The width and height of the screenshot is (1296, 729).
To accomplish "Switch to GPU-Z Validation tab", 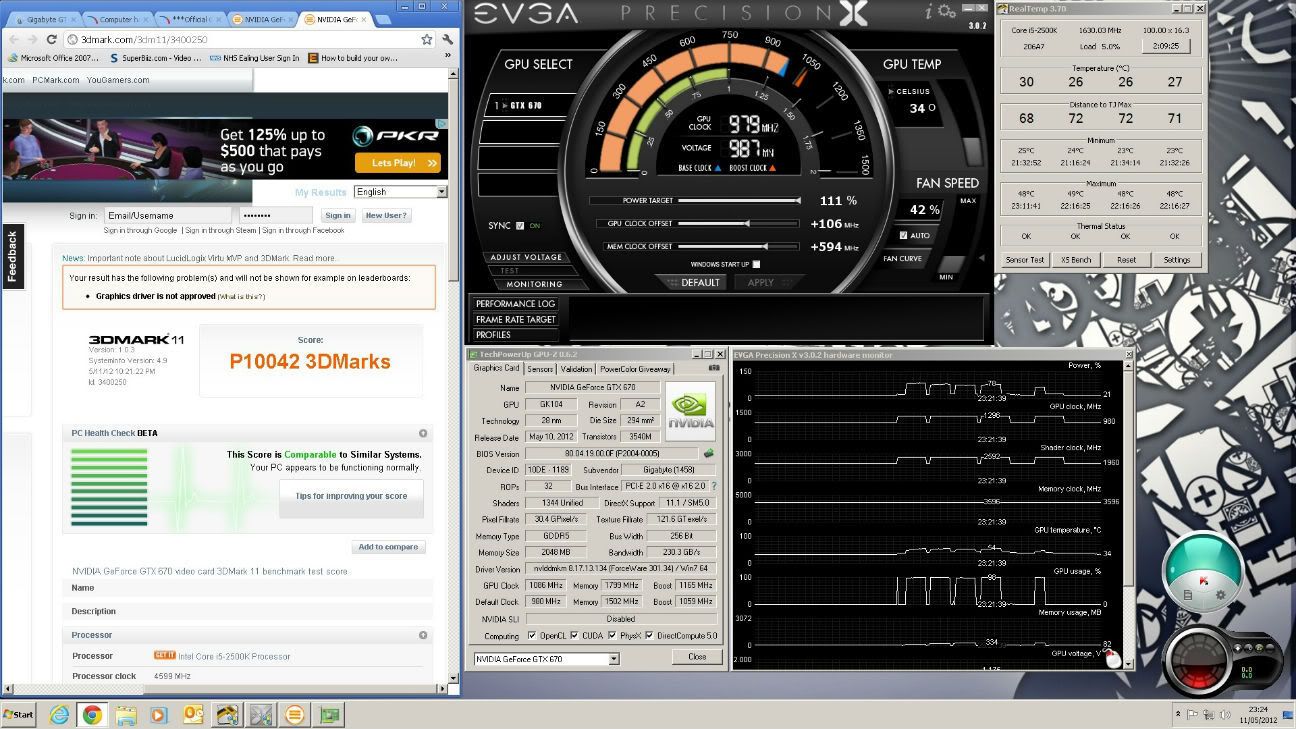I will point(576,369).
